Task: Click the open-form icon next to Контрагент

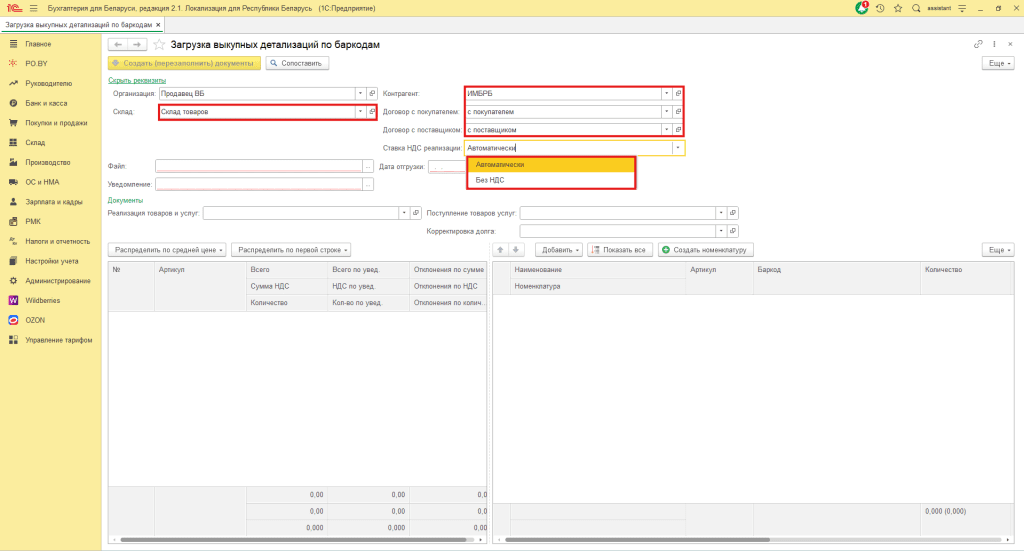Action: point(678,93)
